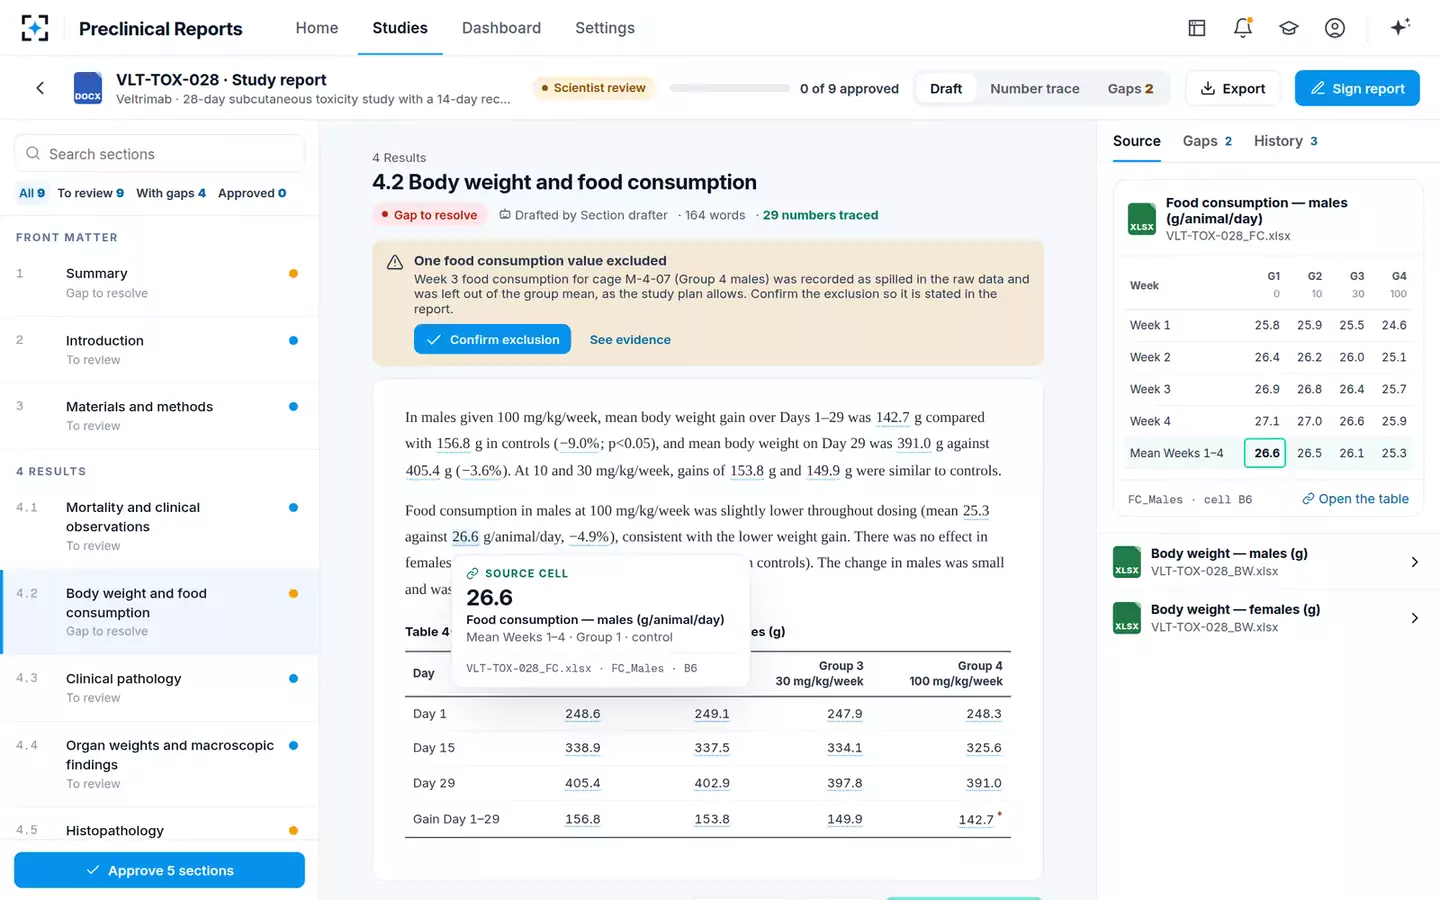Select the Number trace view
Image resolution: width=1440 pixels, height=900 pixels.
1035,88
